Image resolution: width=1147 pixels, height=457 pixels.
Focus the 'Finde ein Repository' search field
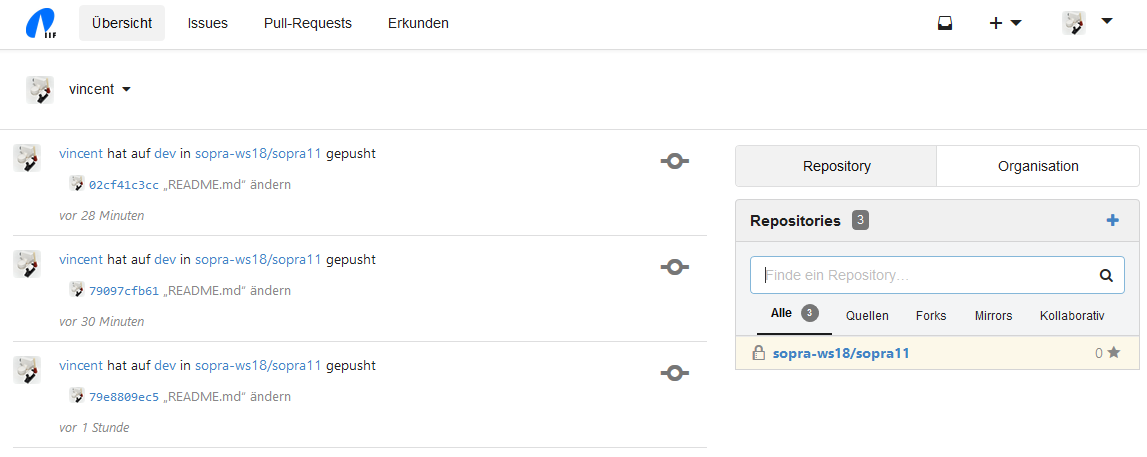(920, 275)
